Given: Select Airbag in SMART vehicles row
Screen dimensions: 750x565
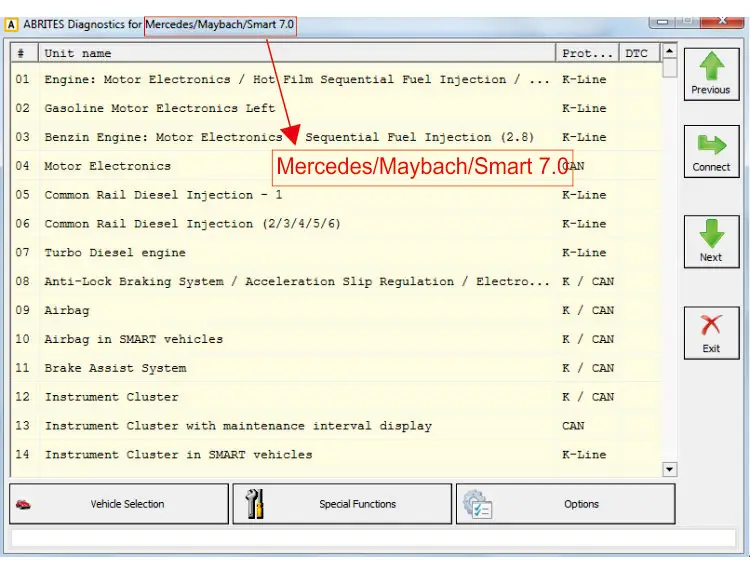Looking at the screenshot, I should (336, 339).
